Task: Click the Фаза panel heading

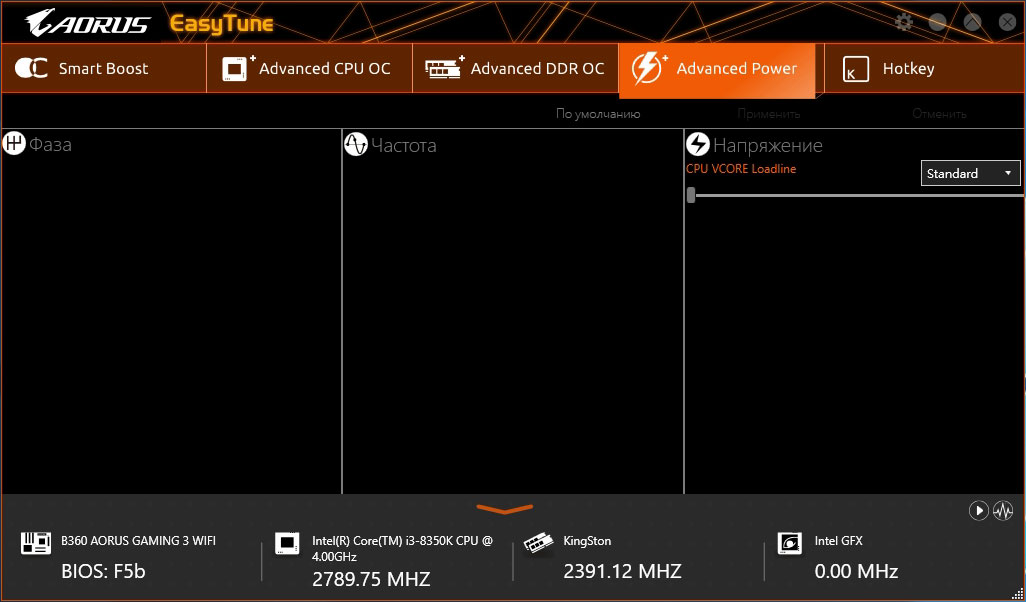Action: [x=50, y=144]
